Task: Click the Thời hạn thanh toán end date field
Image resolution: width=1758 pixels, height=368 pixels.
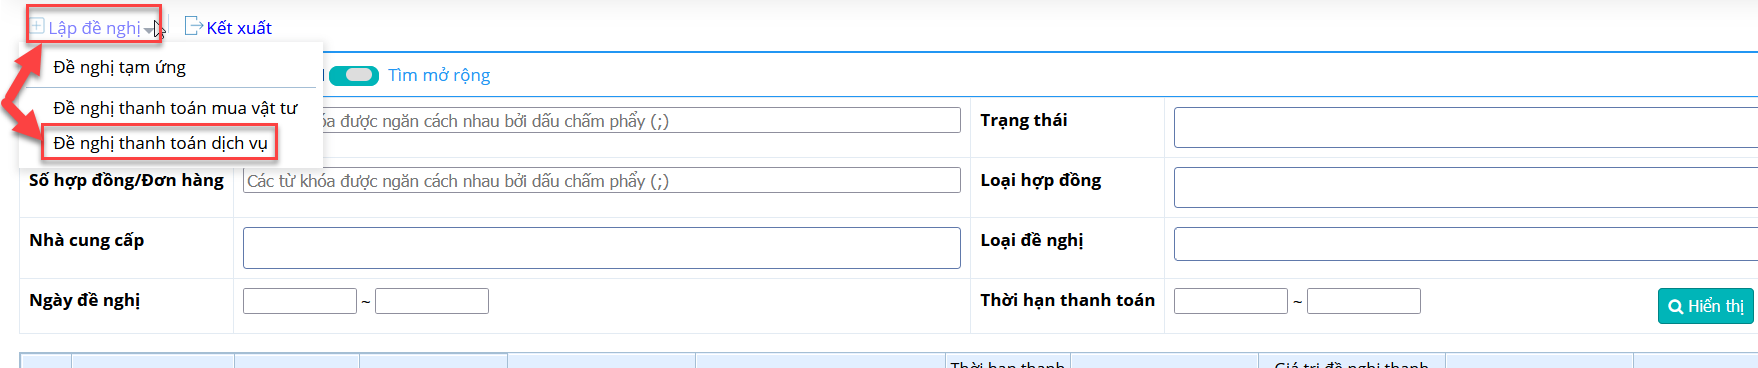Action: tap(1364, 301)
